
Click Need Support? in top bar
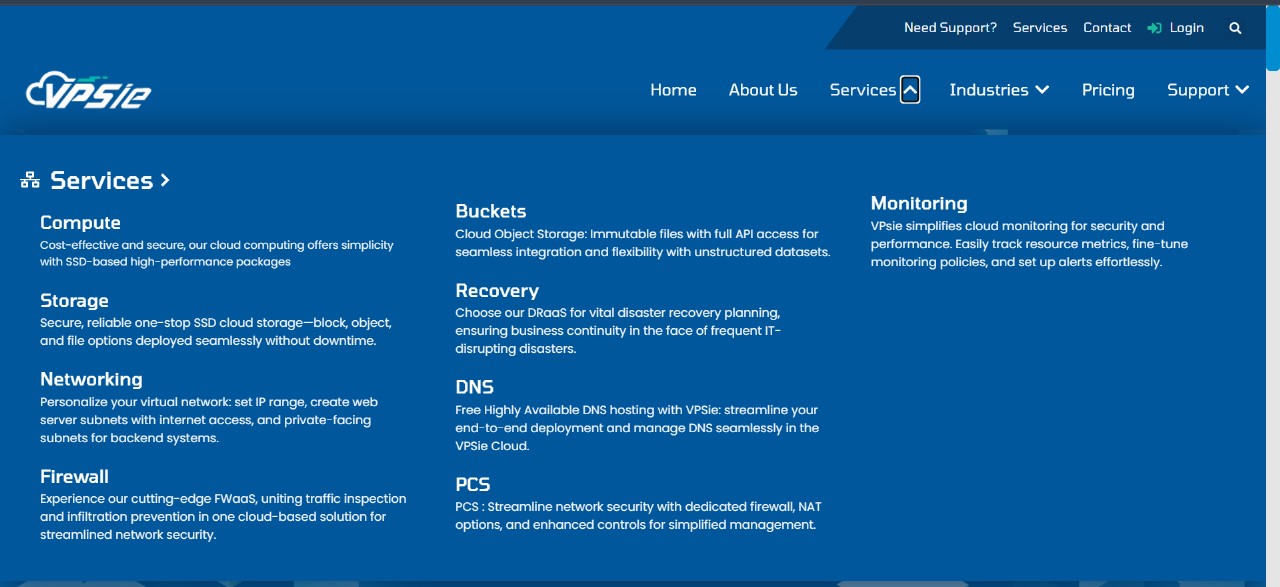[x=950, y=28]
